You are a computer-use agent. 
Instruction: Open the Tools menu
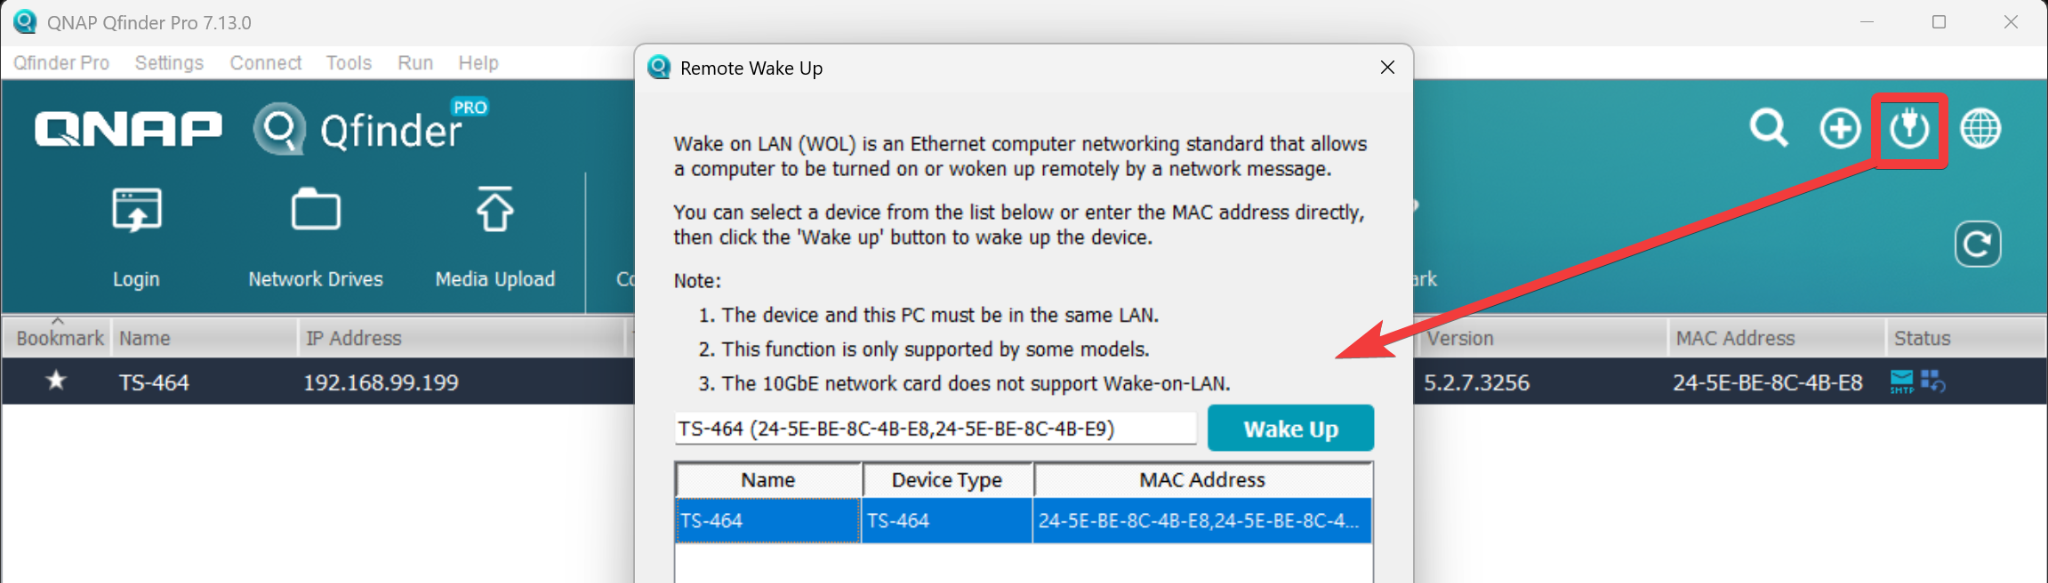pyautogui.click(x=348, y=63)
